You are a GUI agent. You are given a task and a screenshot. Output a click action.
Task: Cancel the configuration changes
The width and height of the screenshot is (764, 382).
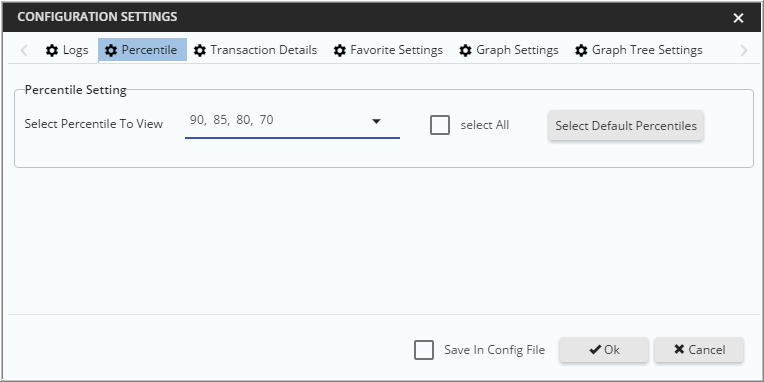point(699,350)
